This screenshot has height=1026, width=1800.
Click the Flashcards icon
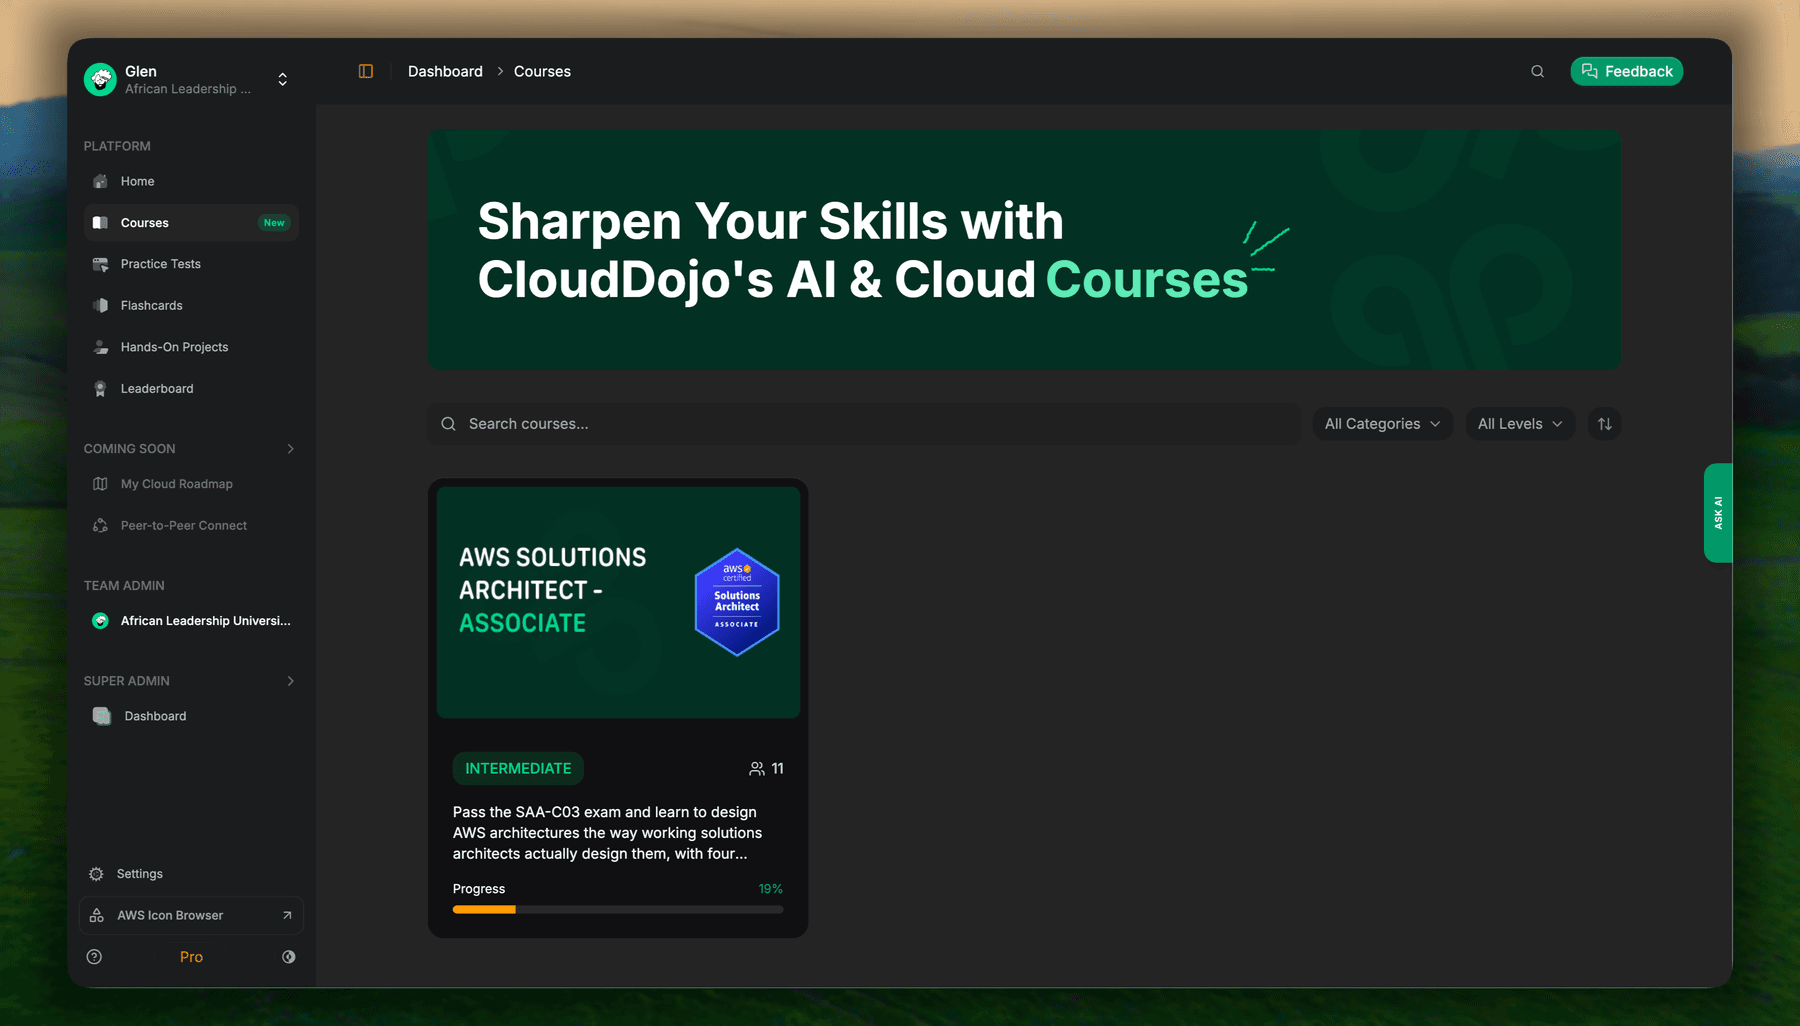100,305
